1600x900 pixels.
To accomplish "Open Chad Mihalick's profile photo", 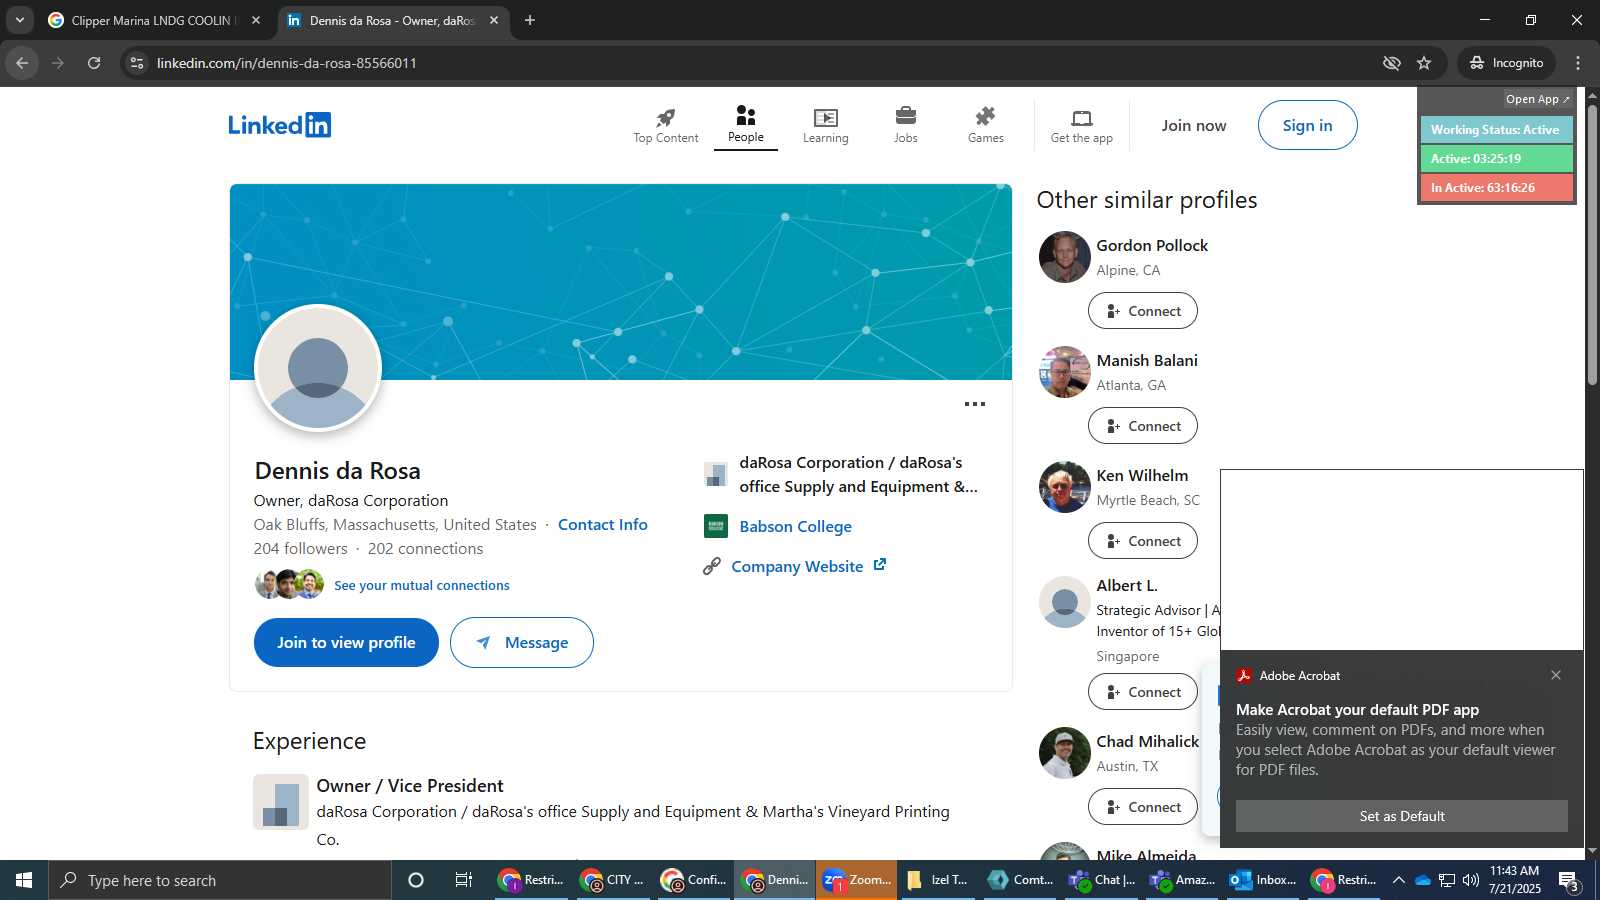I will 1064,753.
